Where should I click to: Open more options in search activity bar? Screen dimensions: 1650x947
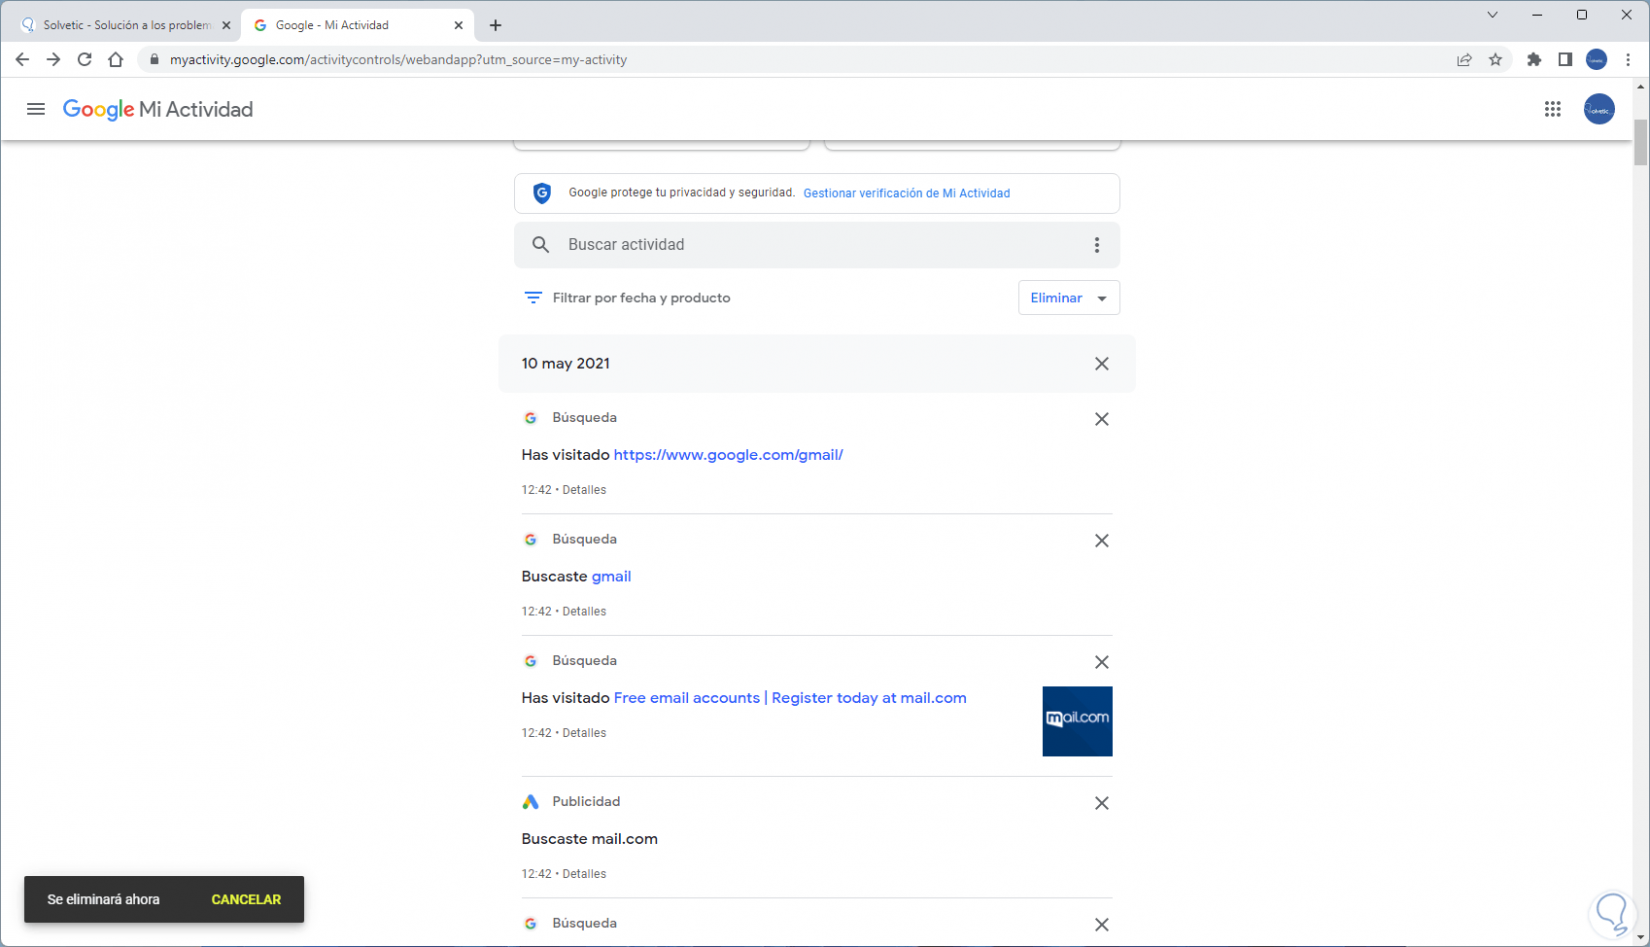coord(1097,245)
